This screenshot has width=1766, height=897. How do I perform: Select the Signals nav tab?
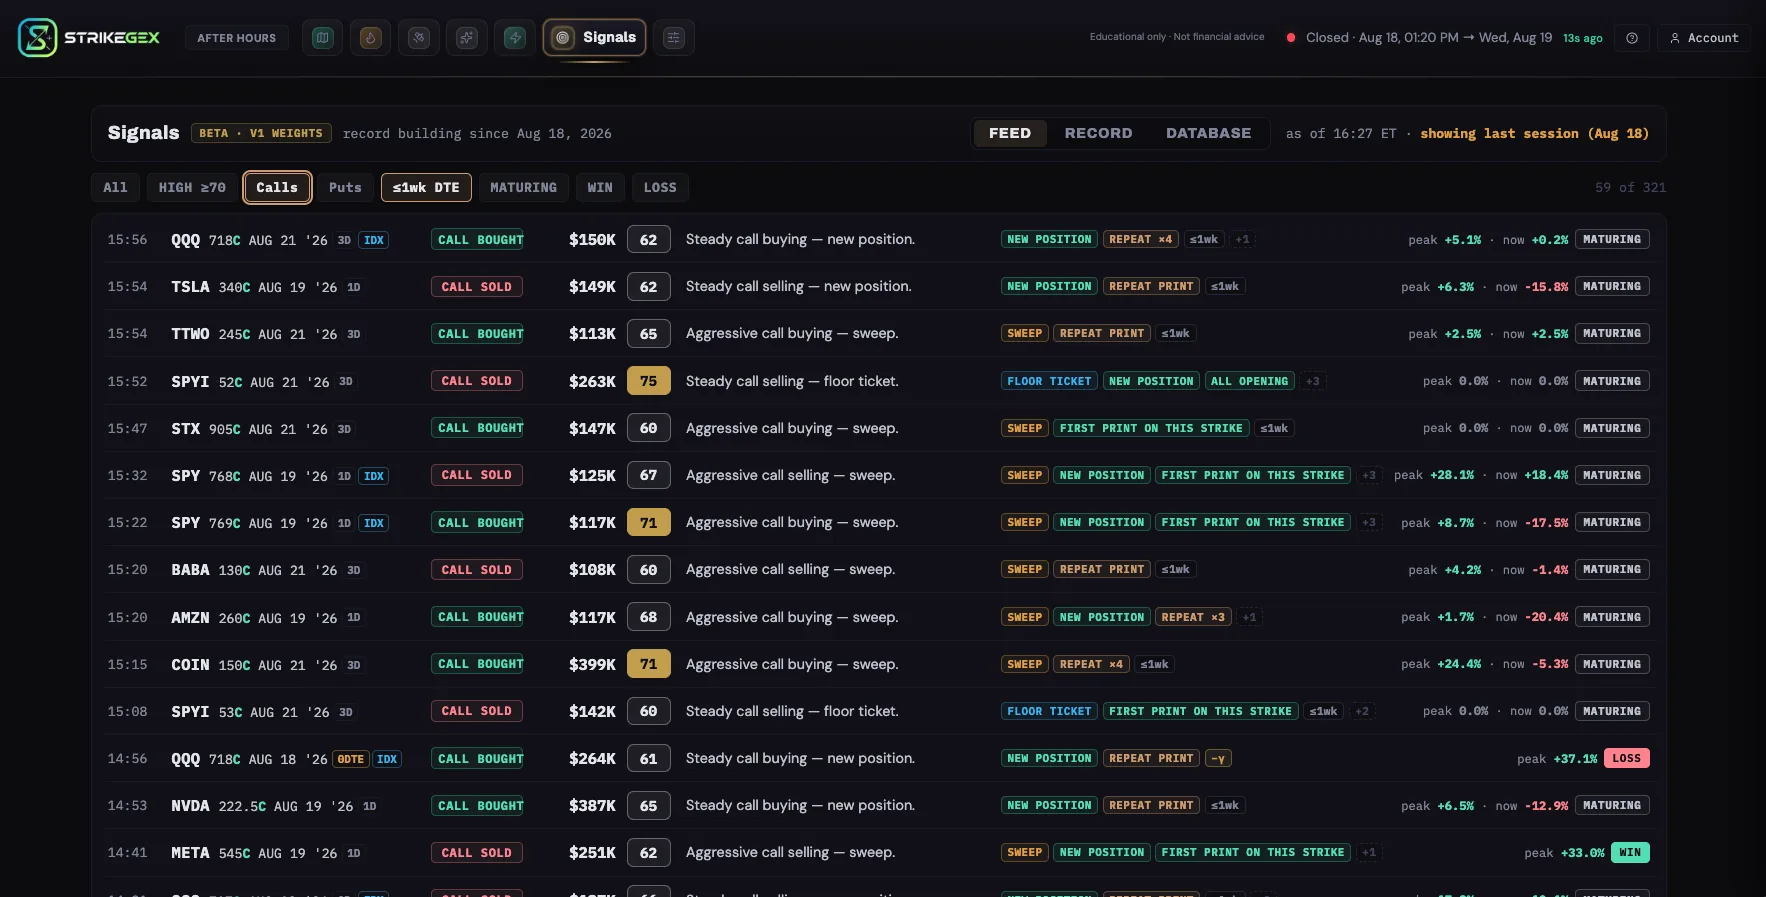click(x=594, y=38)
